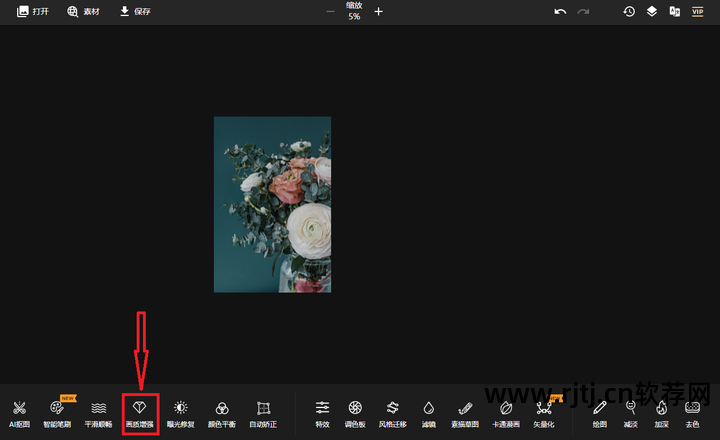Open the 调色板 palette tool

pos(355,413)
